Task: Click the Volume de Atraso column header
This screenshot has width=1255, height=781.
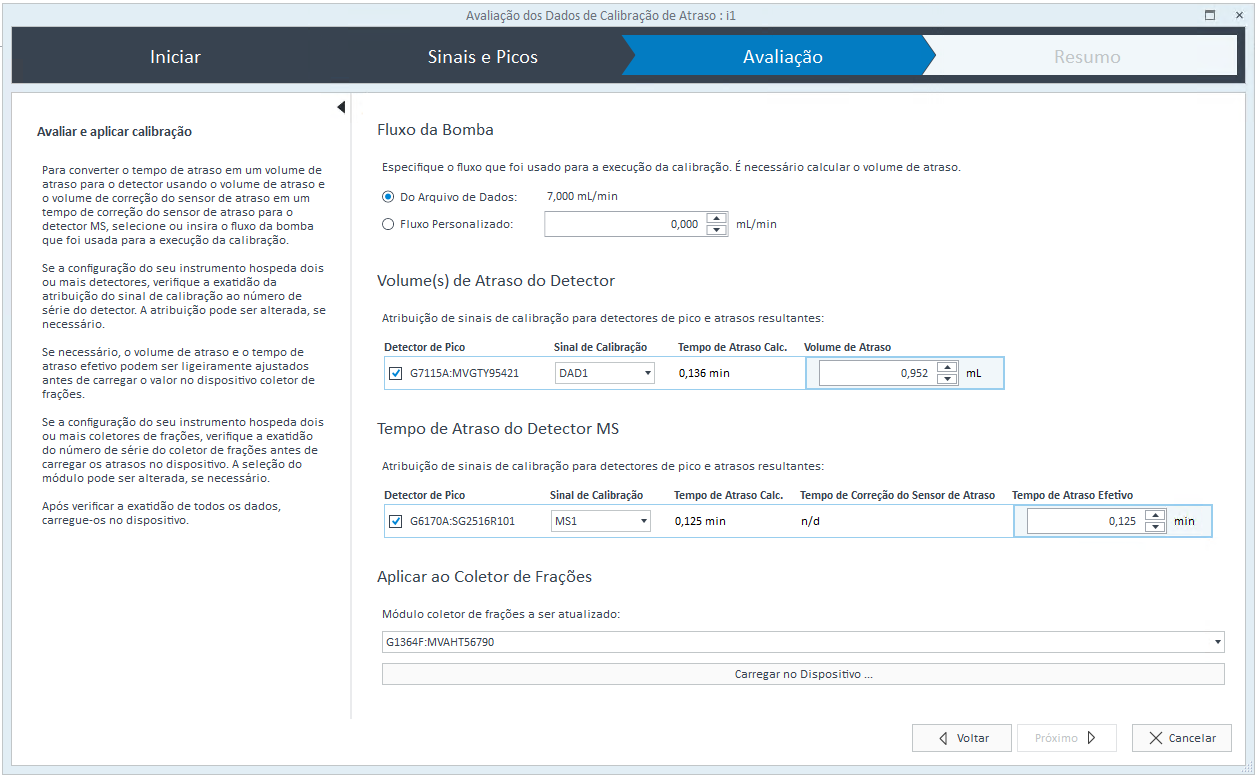Action: point(847,347)
